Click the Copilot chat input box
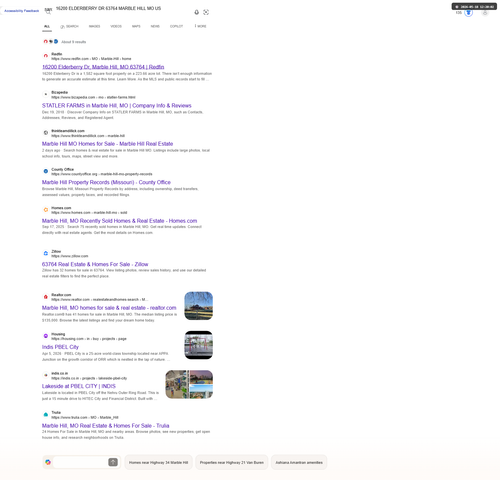The width and height of the screenshot is (500, 480). (80, 462)
